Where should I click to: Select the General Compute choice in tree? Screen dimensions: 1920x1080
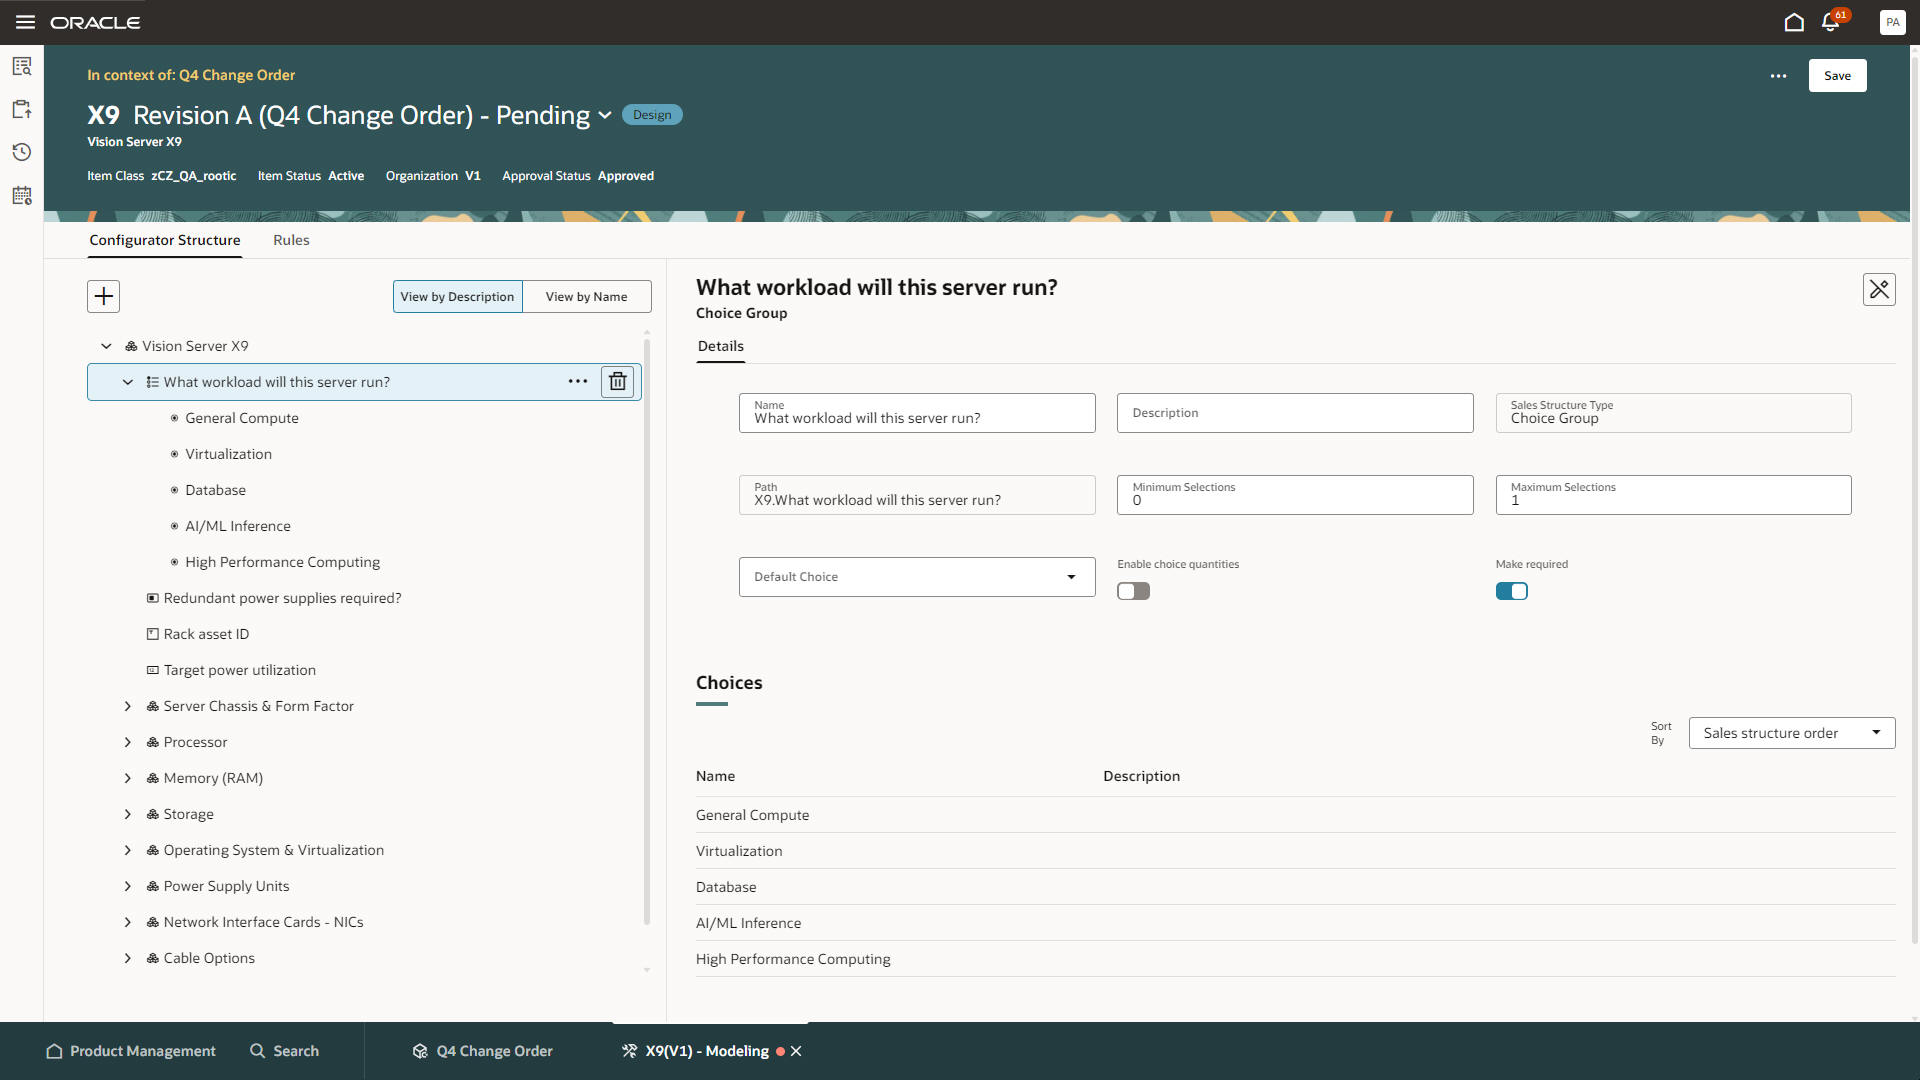(x=241, y=418)
